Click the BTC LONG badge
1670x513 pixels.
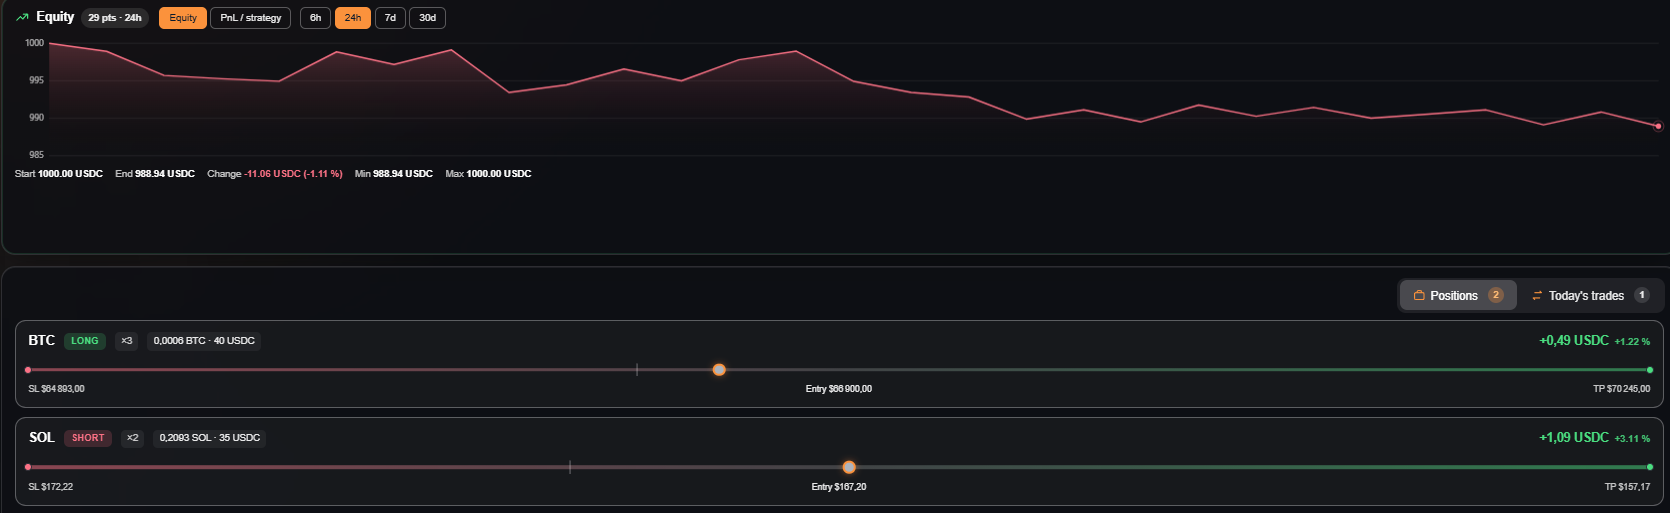click(x=85, y=341)
